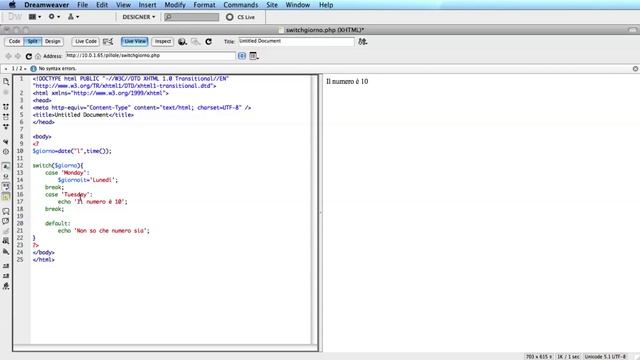The width and height of the screenshot is (640, 360).
Task: Open the Site dropdown in the application bar
Action: tap(73, 17)
